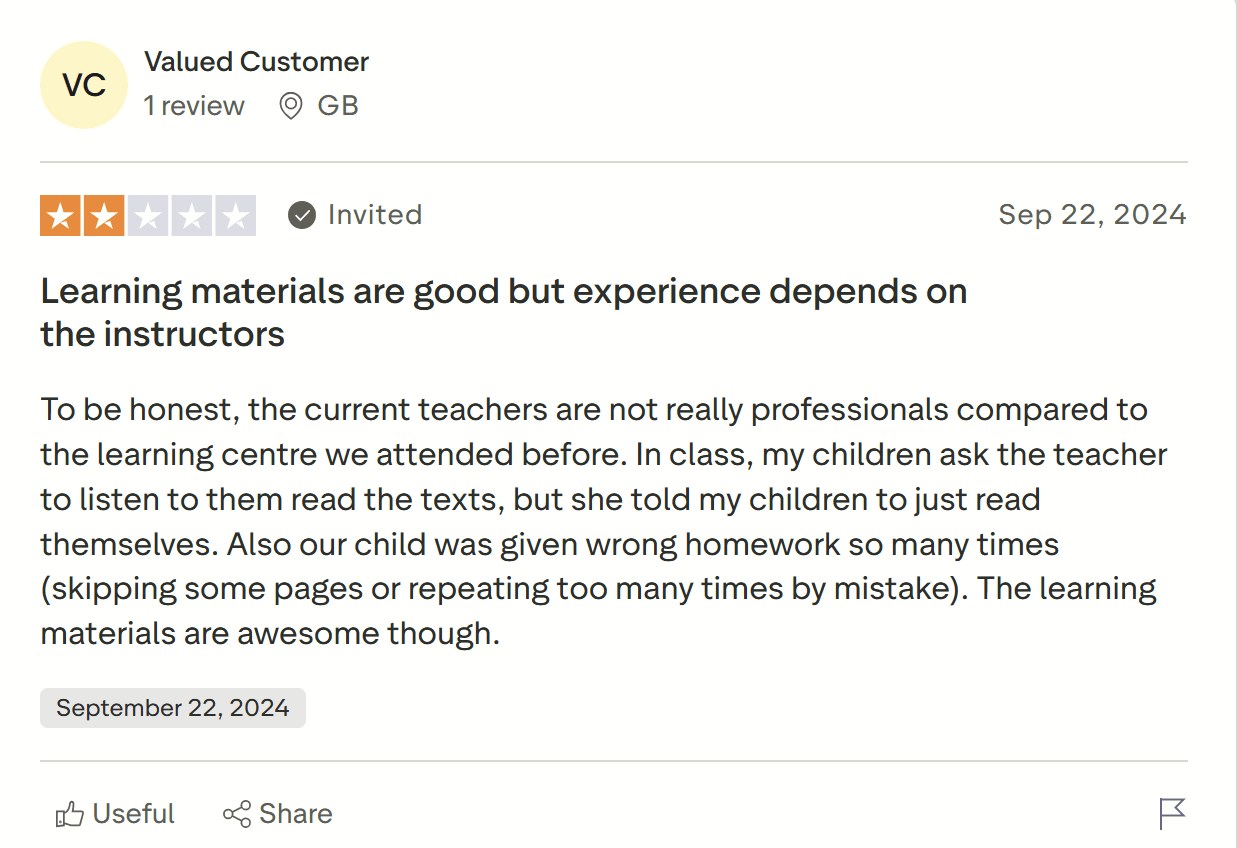This screenshot has height=848, width=1237.
Task: Click the verified checkmark icon beside Invited
Action: [x=302, y=215]
